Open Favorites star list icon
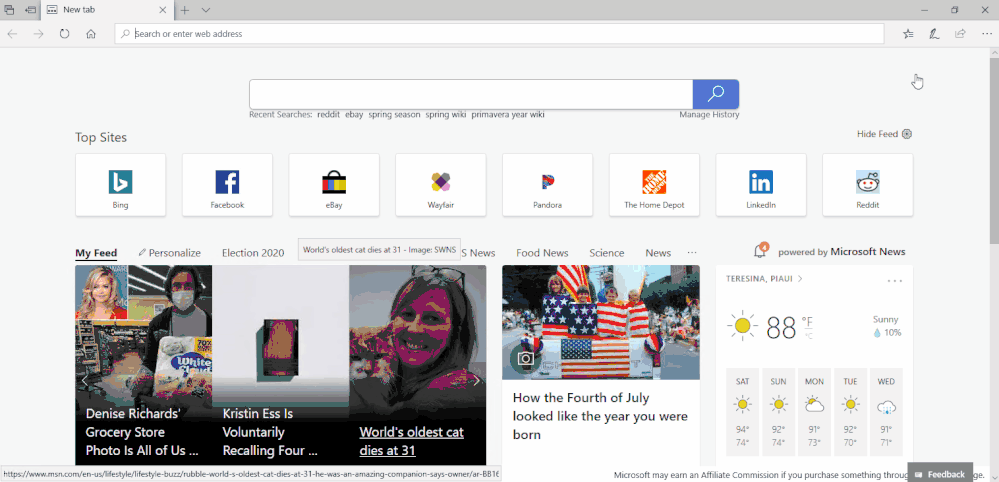The height and width of the screenshot is (482, 999). pos(909,34)
